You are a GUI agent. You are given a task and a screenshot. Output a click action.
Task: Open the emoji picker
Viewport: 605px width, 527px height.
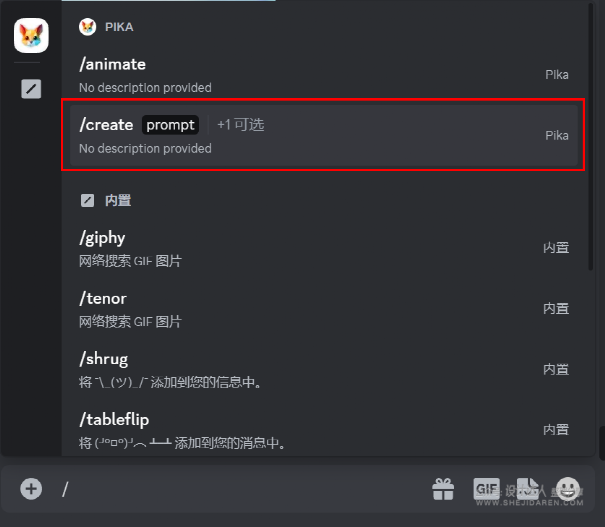[x=568, y=489]
